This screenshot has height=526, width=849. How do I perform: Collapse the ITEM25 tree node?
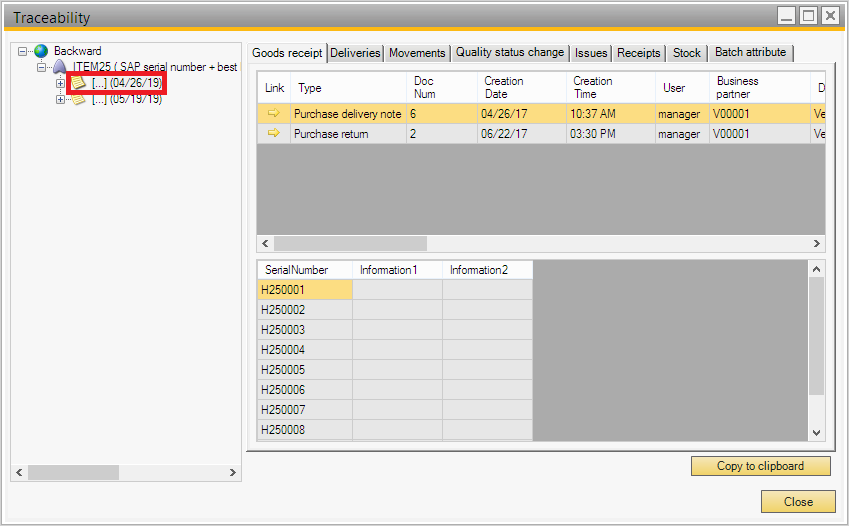[41, 67]
